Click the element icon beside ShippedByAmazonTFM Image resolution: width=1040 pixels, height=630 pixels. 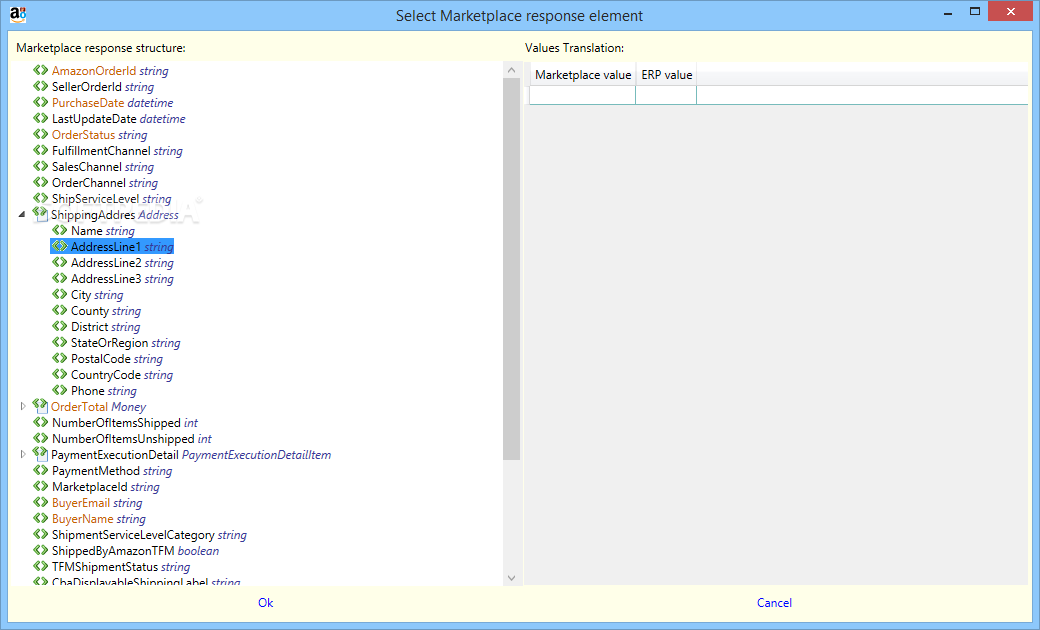[x=40, y=550]
